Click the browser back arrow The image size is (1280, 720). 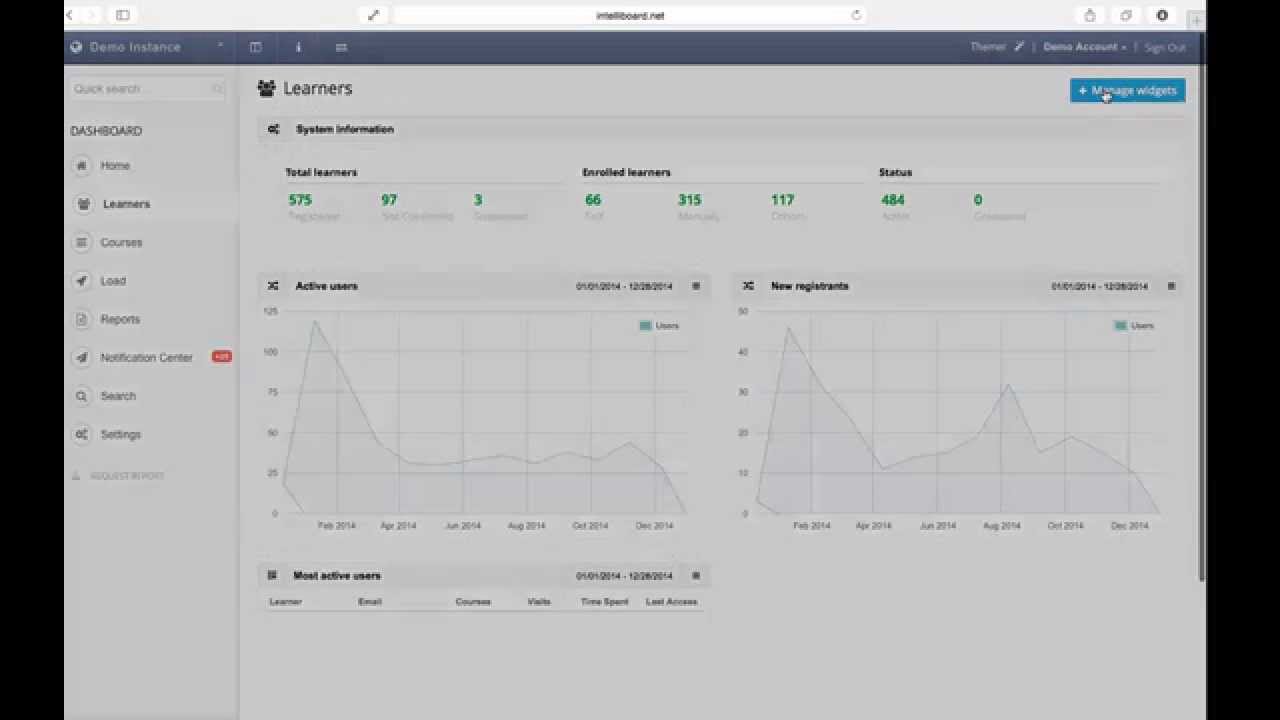click(x=69, y=15)
